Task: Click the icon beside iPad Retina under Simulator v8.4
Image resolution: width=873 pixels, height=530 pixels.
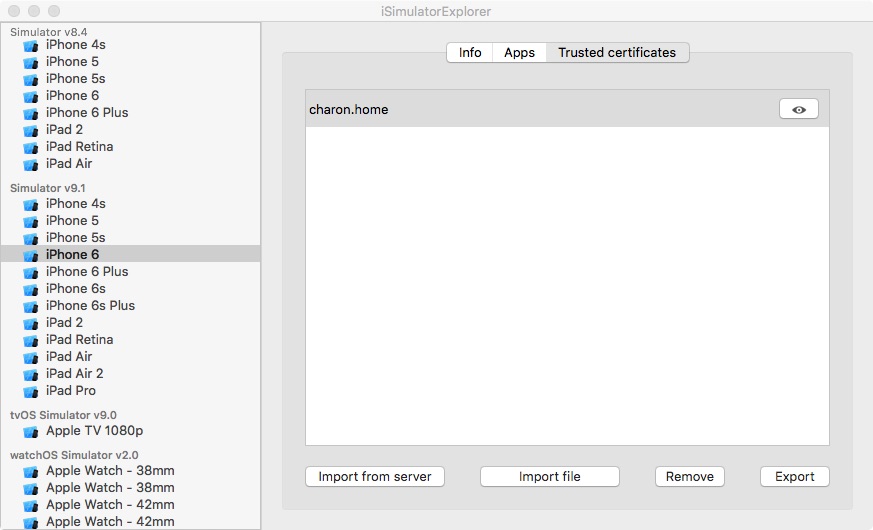Action: (31, 148)
